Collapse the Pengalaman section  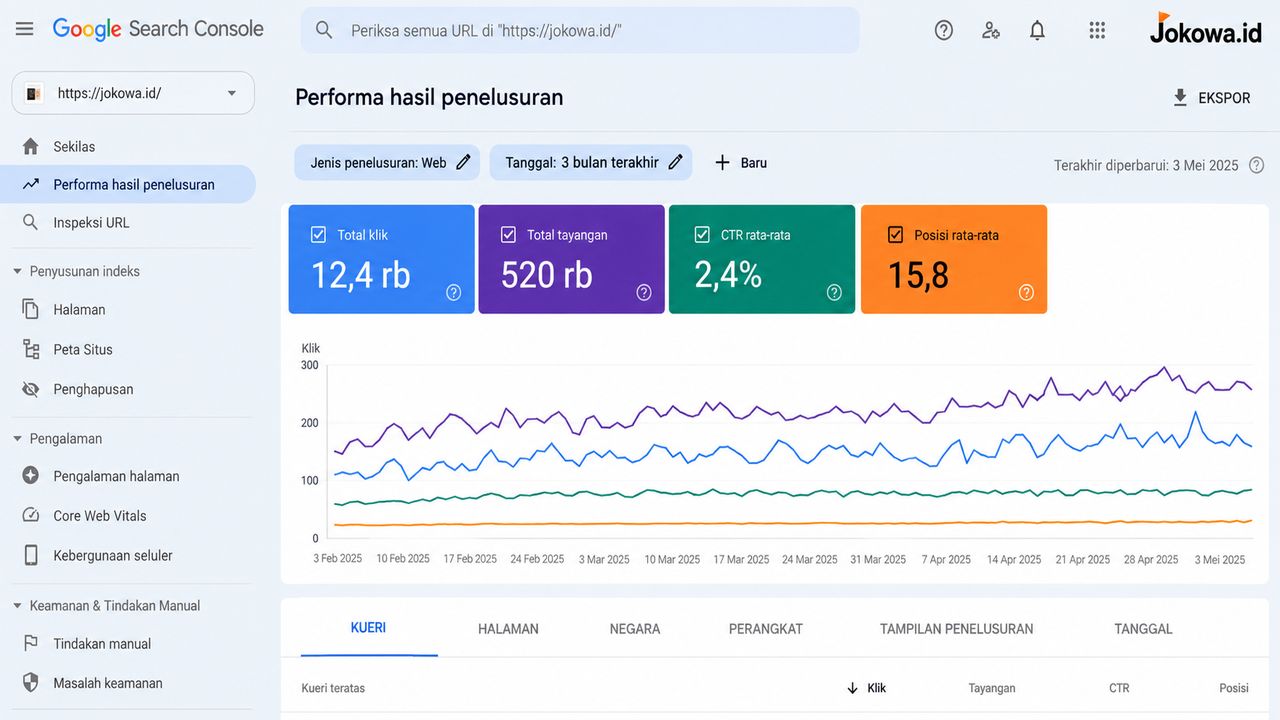pyautogui.click(x=17, y=438)
